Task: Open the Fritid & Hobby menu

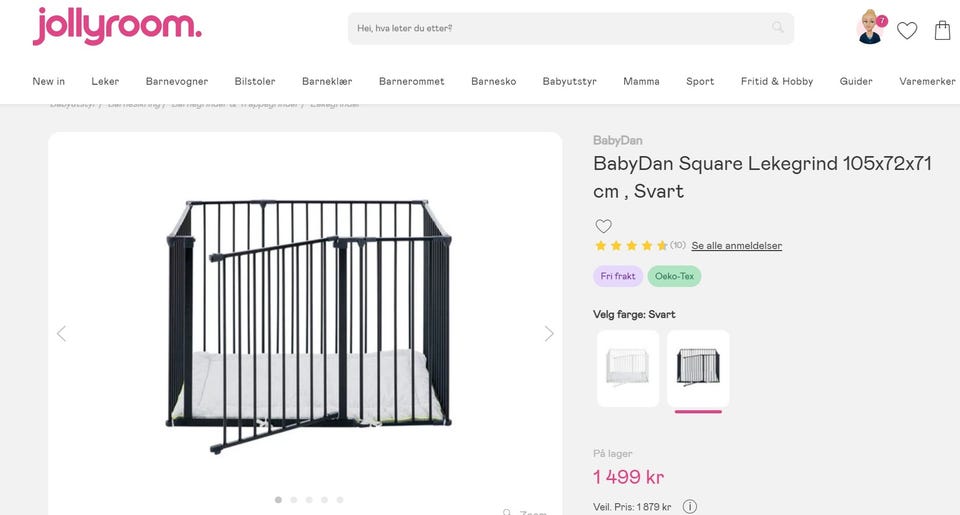Action: (776, 81)
